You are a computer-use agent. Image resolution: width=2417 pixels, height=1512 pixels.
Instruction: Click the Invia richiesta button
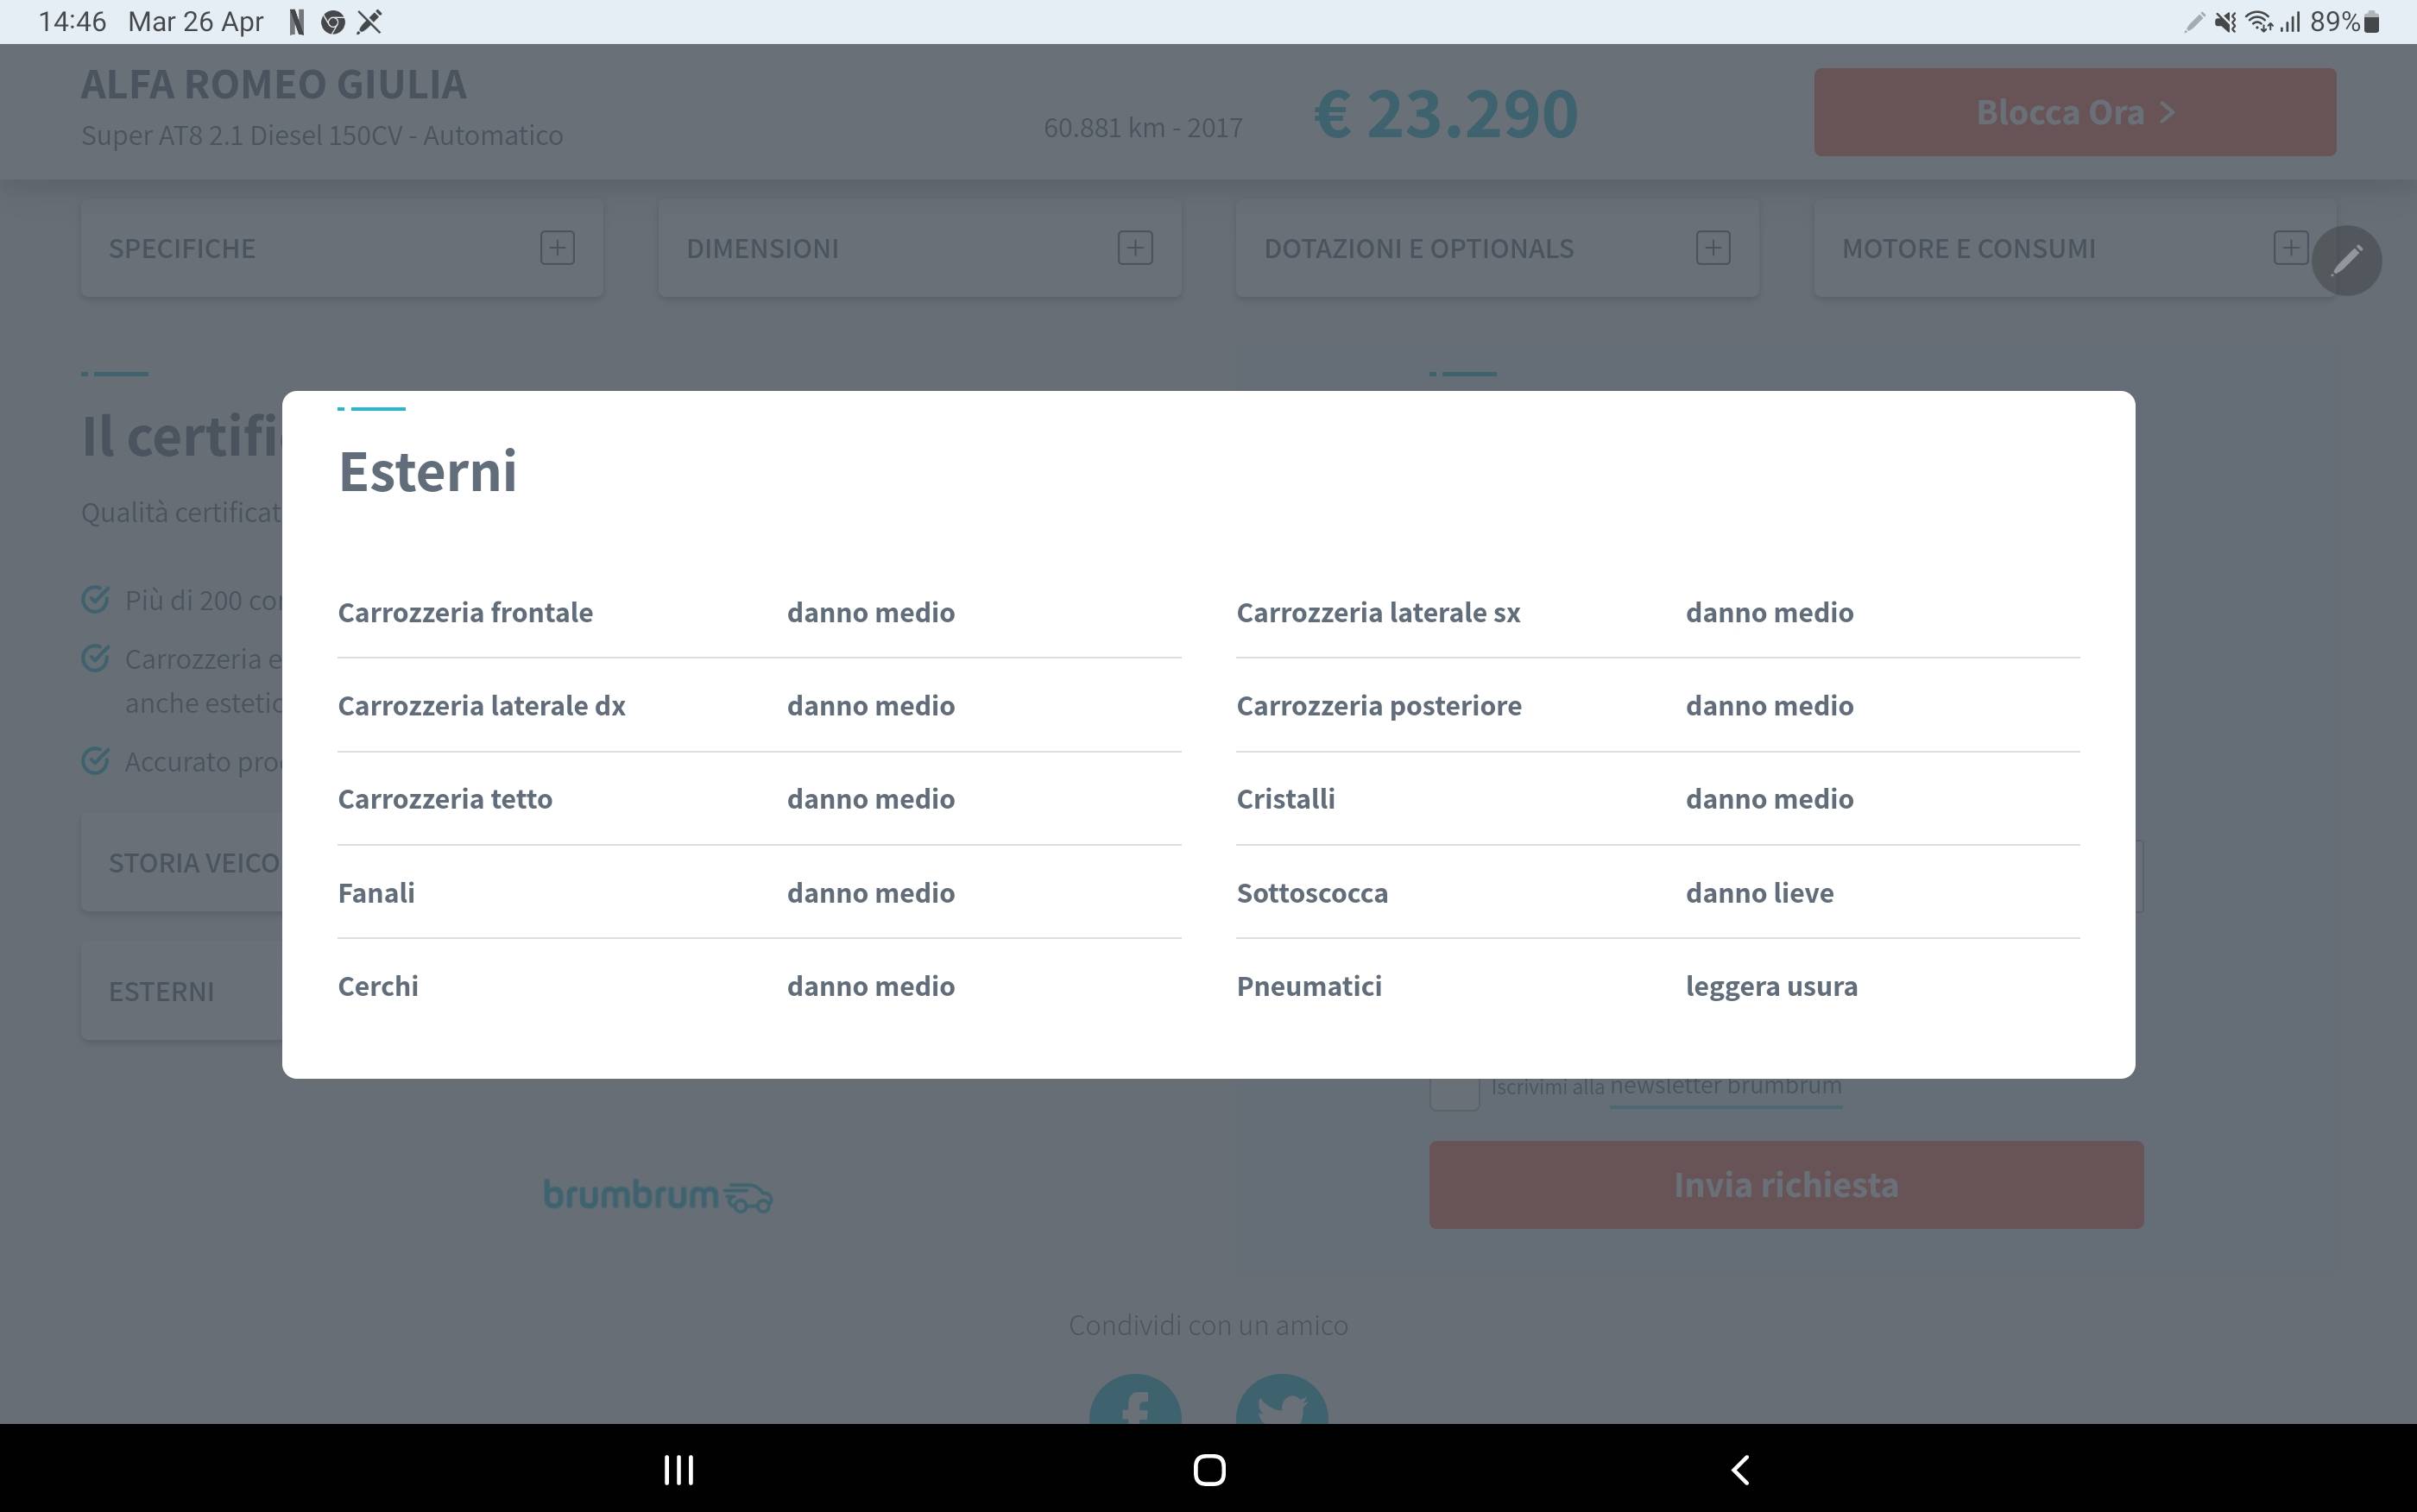click(x=1785, y=1185)
